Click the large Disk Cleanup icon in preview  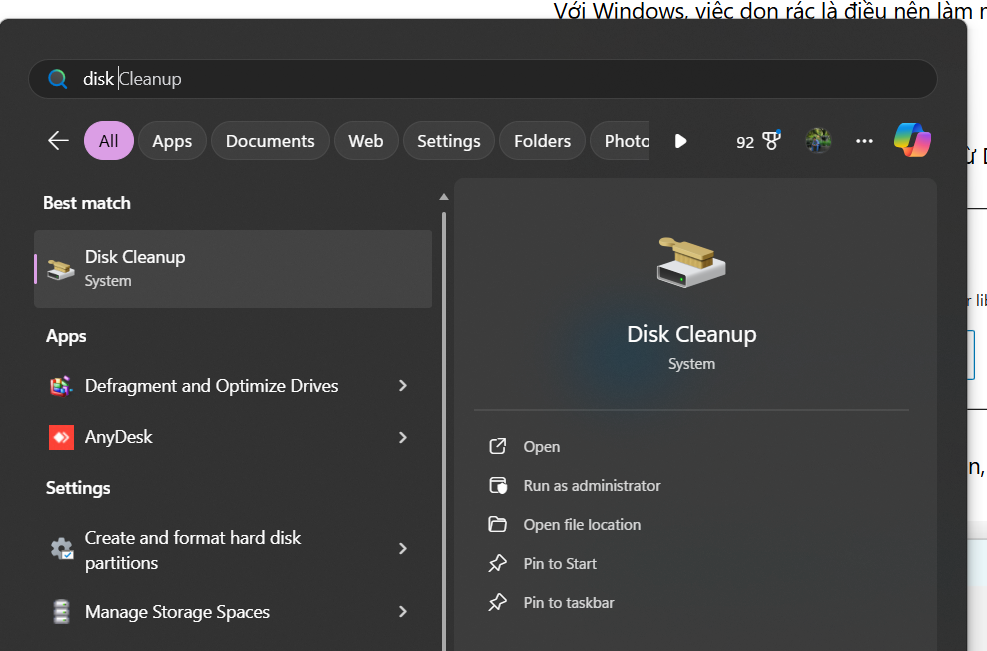pyautogui.click(x=691, y=264)
